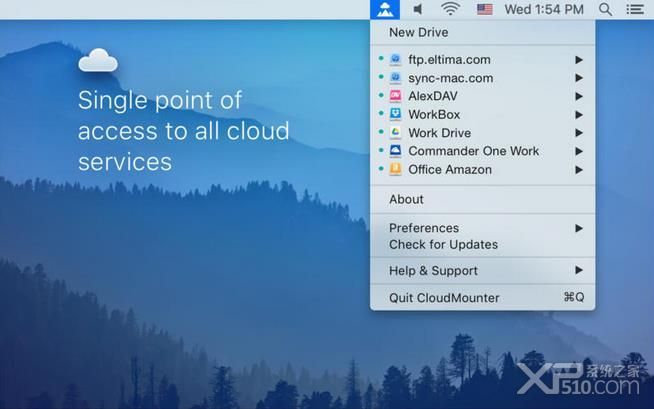Click the Work Drive Google Drive icon
The height and width of the screenshot is (409, 654).
(x=395, y=133)
